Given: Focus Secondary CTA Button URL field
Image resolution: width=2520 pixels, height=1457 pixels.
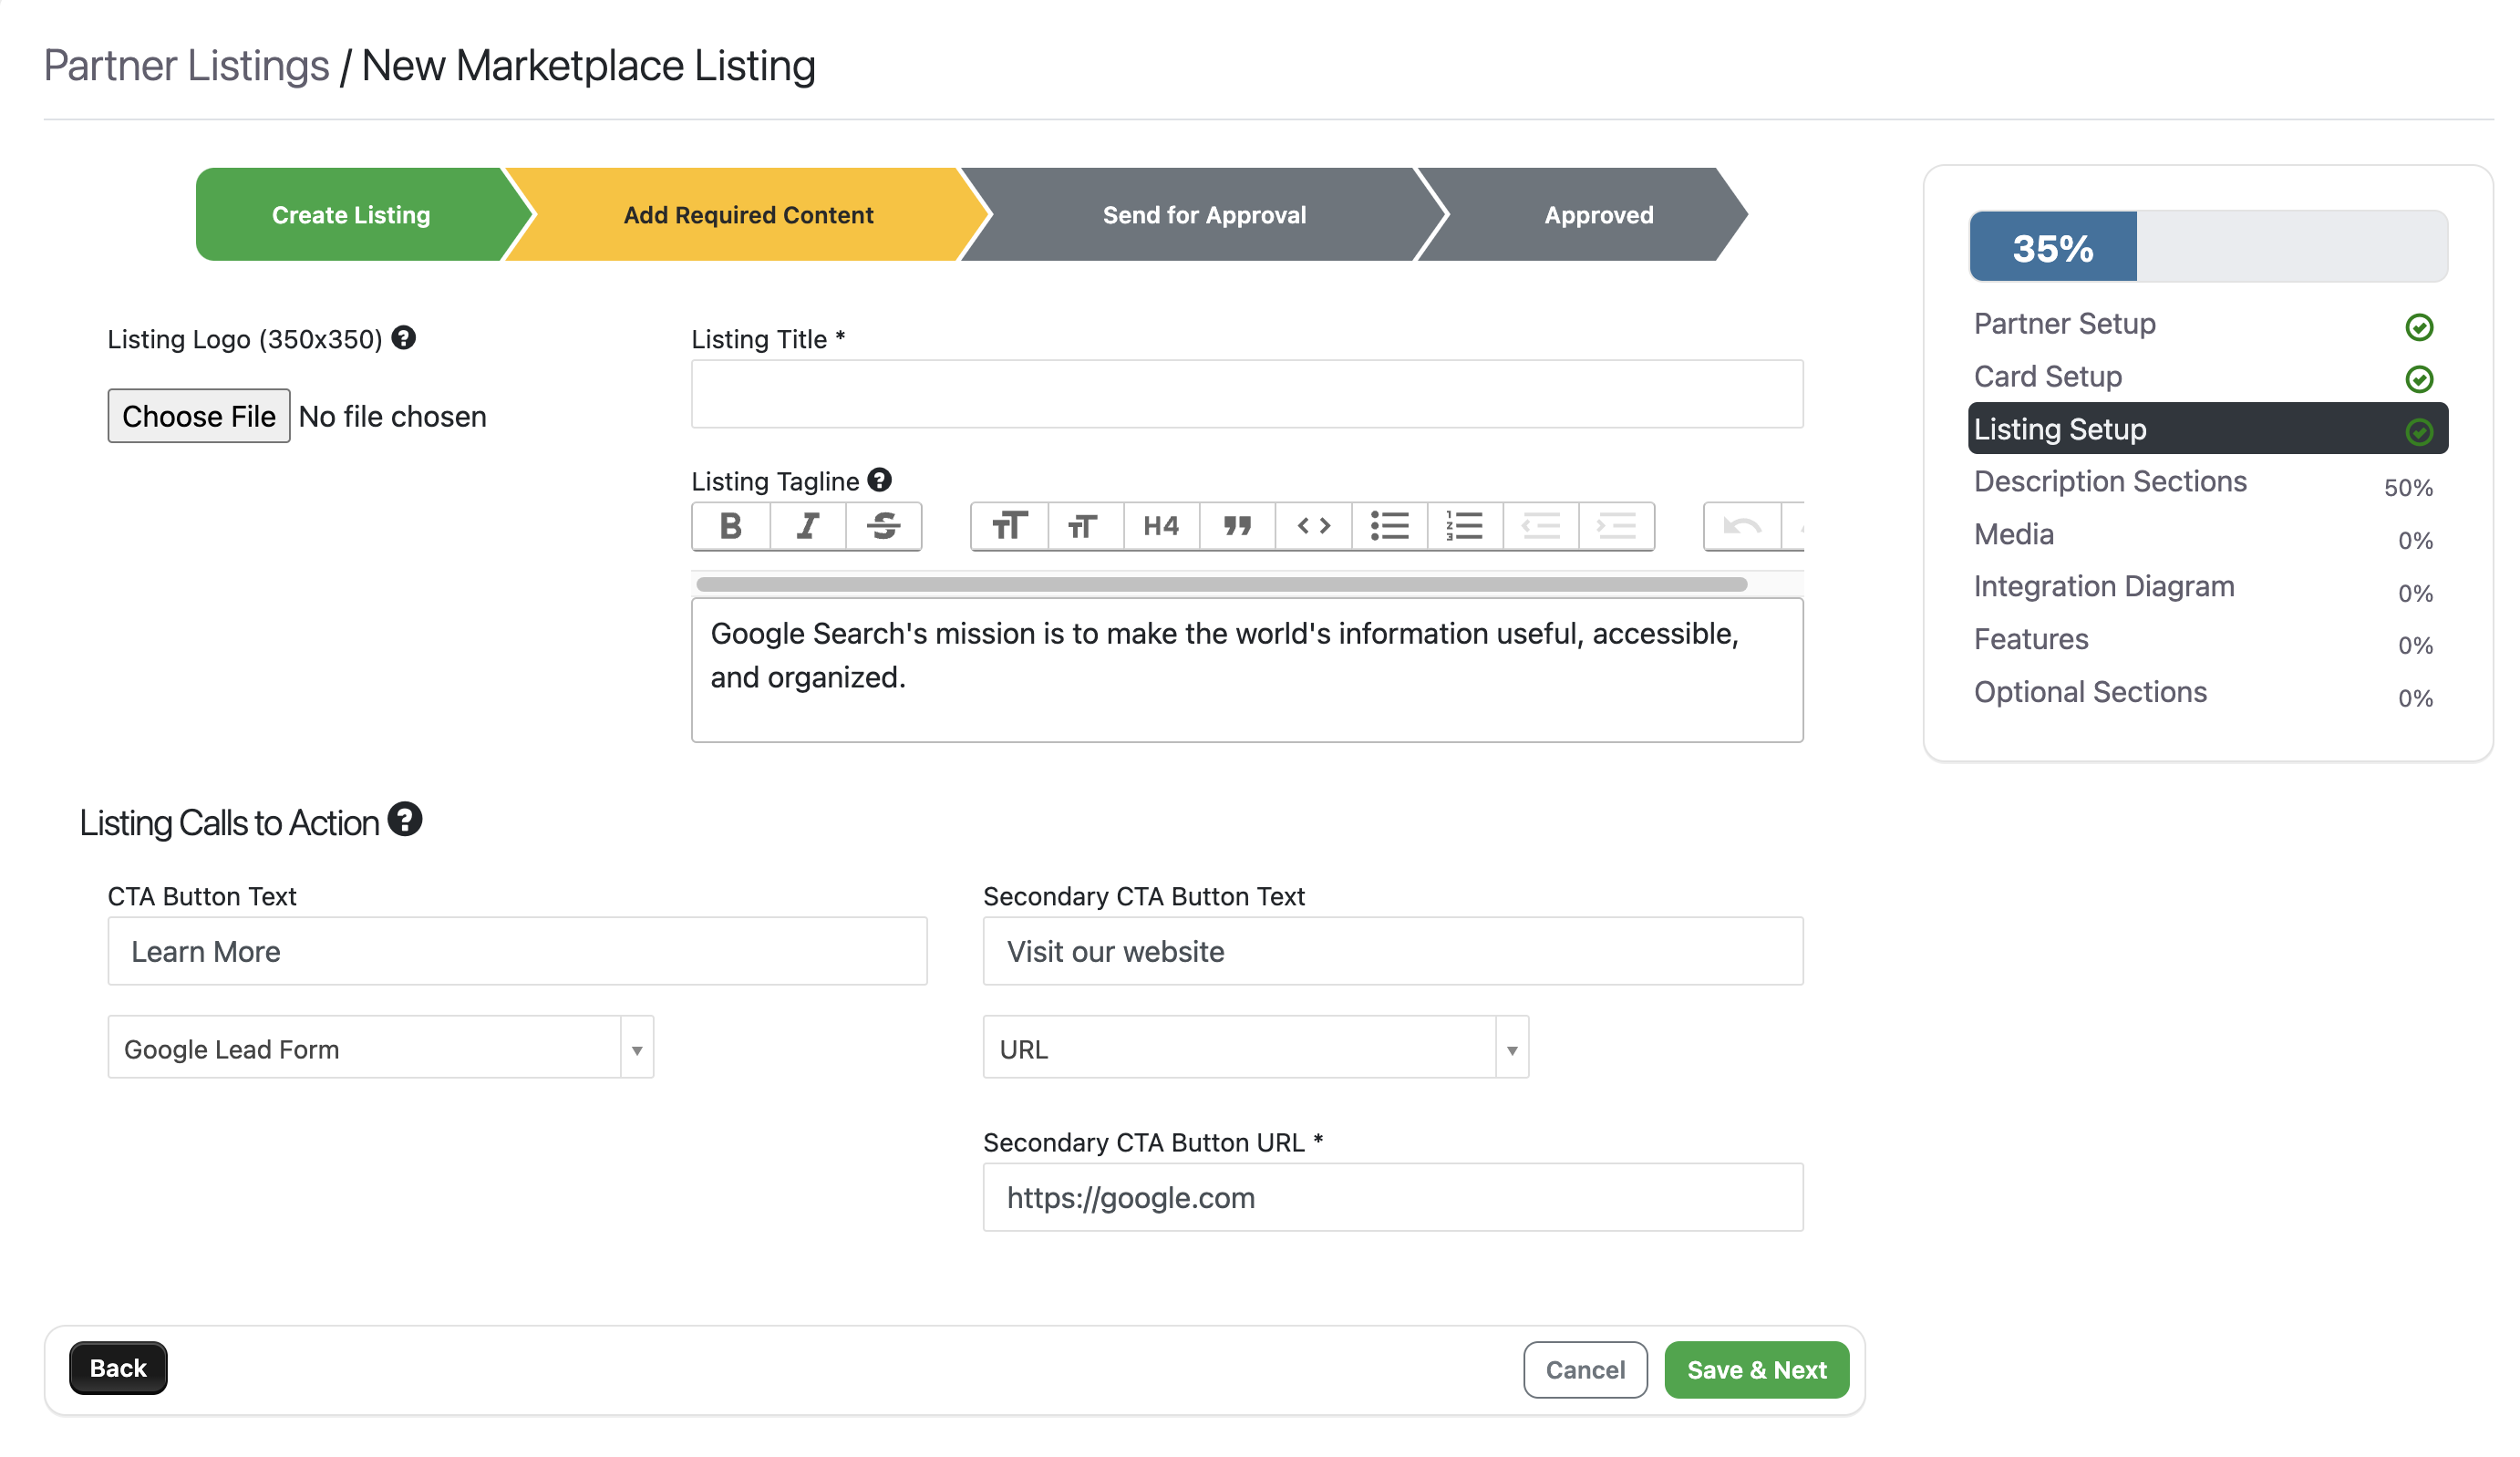Looking at the screenshot, I should coord(1393,1197).
